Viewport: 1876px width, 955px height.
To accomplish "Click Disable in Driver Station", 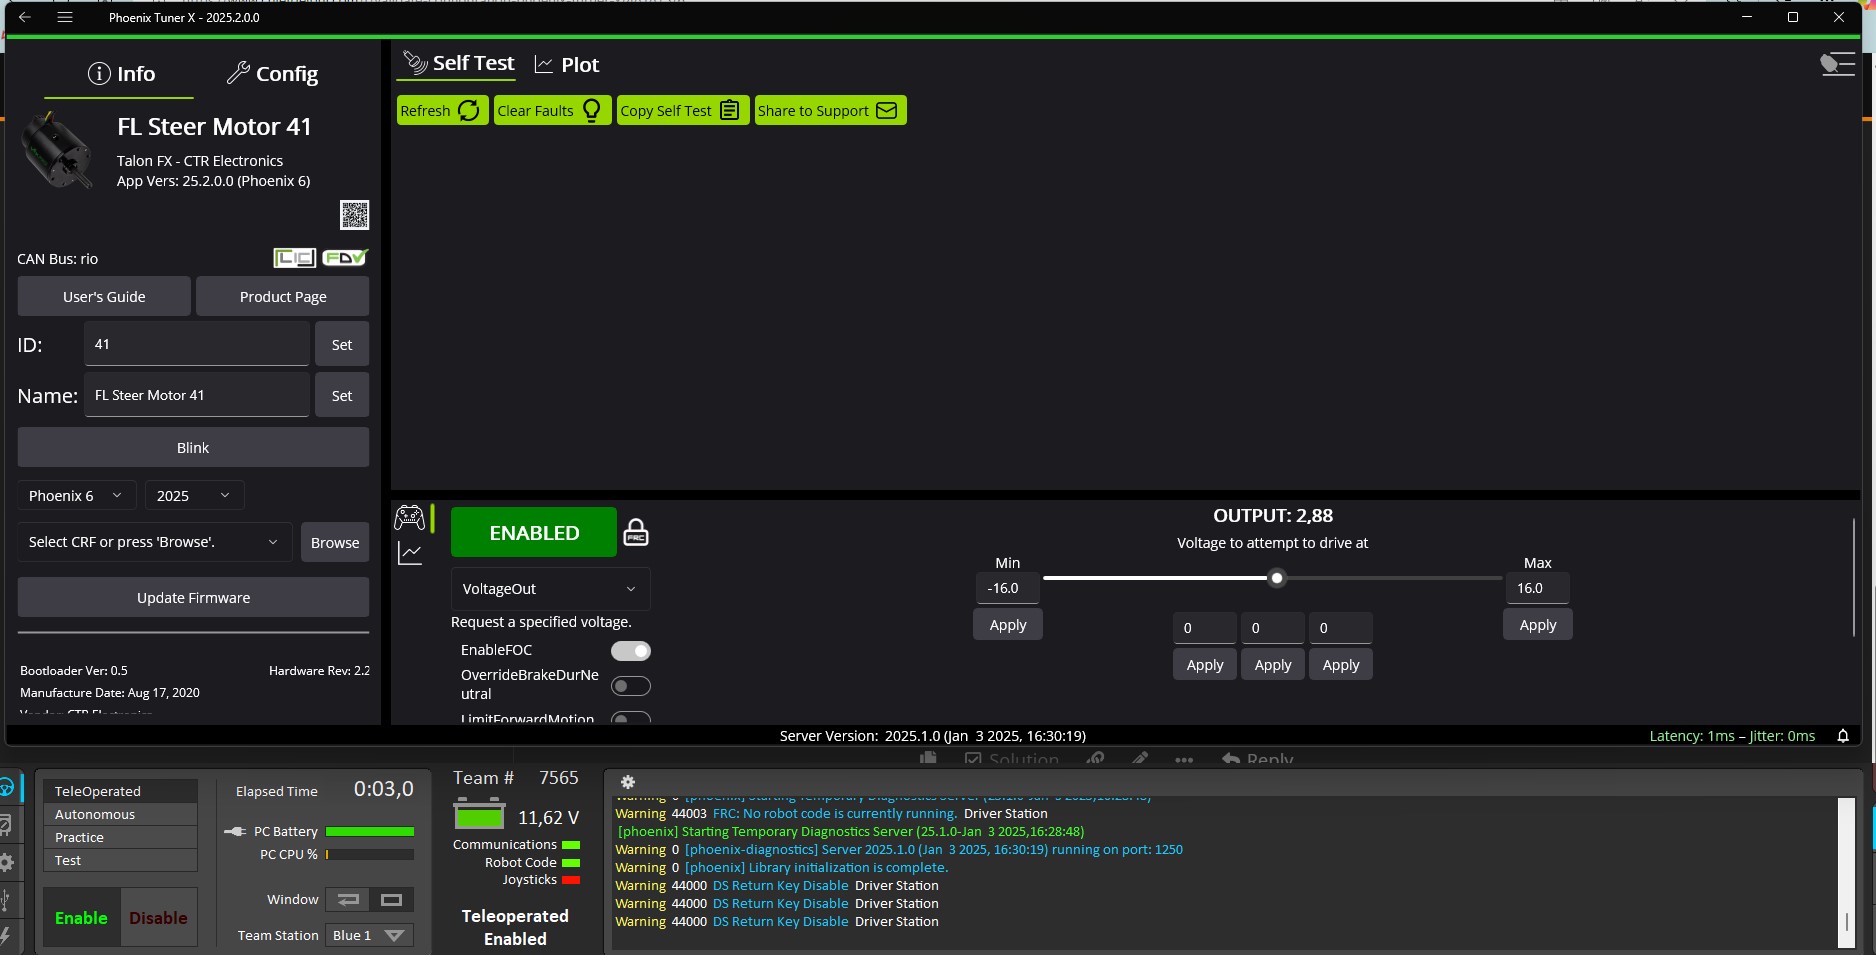I will click(158, 917).
